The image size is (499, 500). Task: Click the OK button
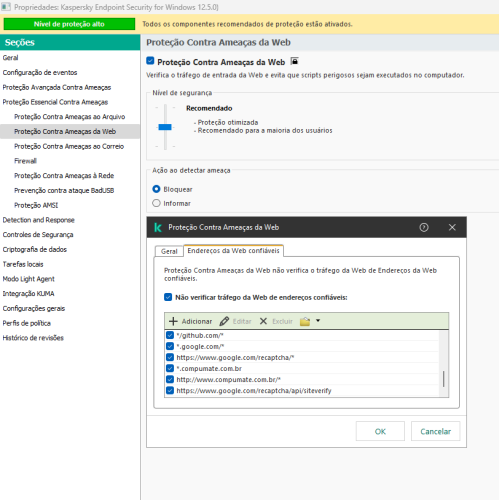380,431
